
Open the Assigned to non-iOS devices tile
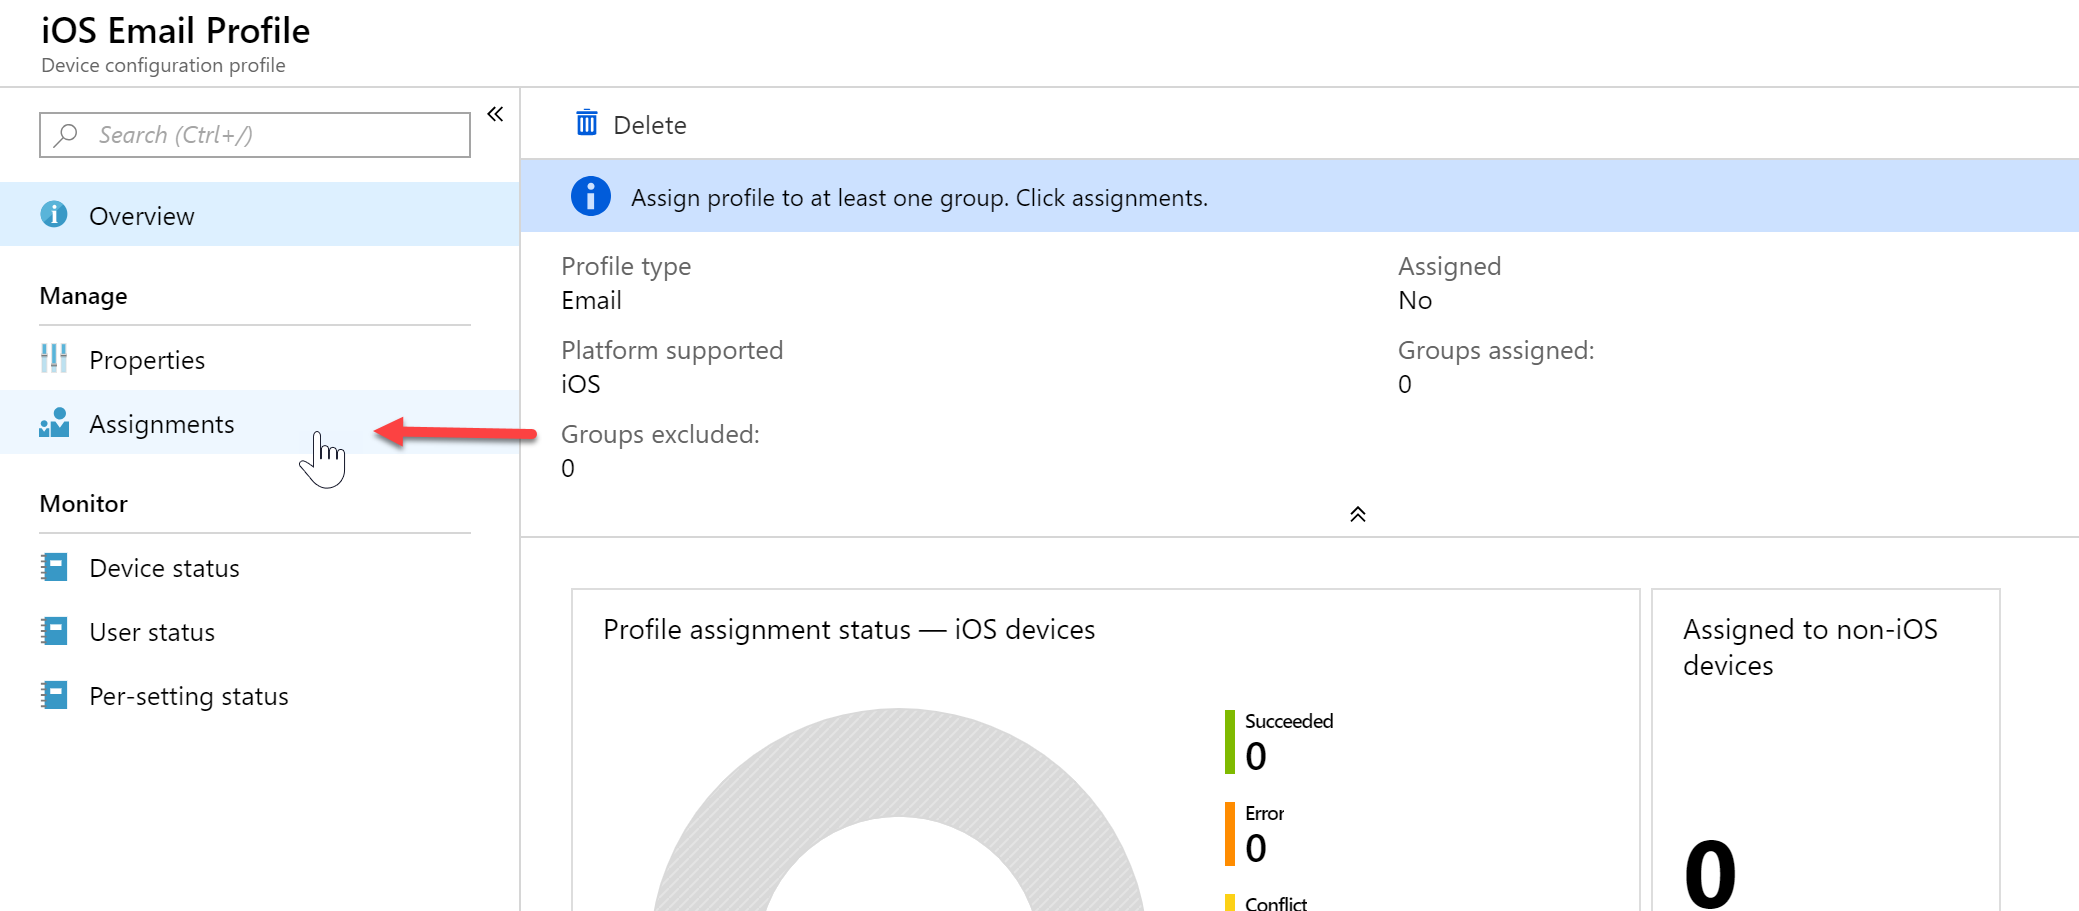(x=1826, y=750)
